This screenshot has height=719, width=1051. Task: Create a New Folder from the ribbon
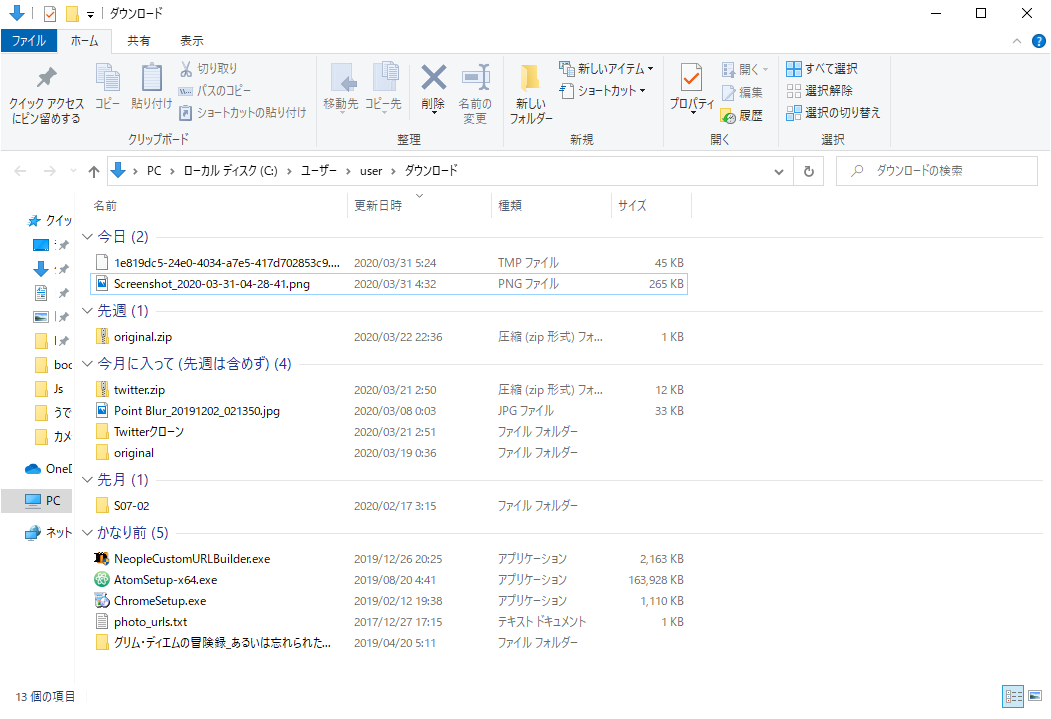[531, 94]
